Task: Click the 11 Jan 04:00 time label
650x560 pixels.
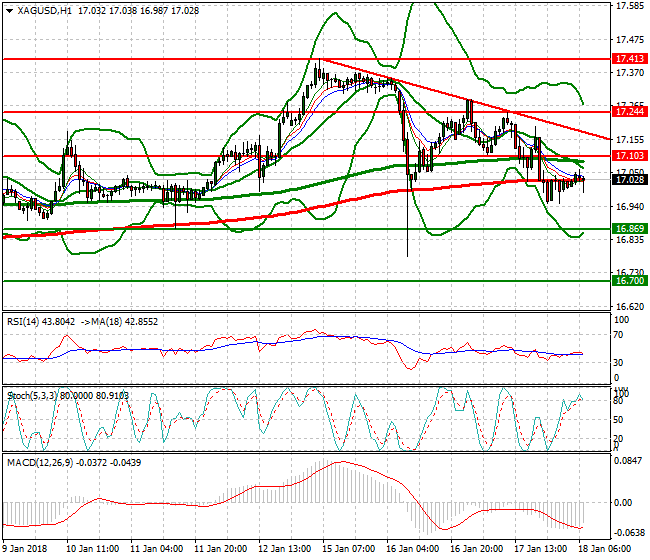Action: 157,549
